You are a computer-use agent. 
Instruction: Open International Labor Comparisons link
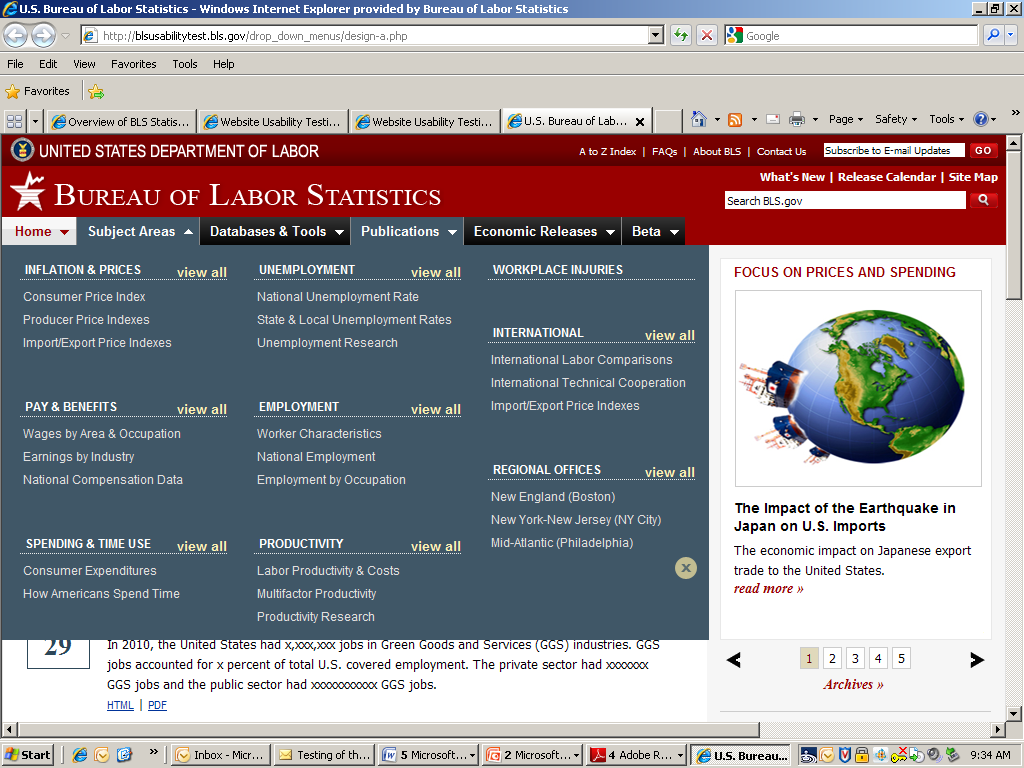(581, 360)
